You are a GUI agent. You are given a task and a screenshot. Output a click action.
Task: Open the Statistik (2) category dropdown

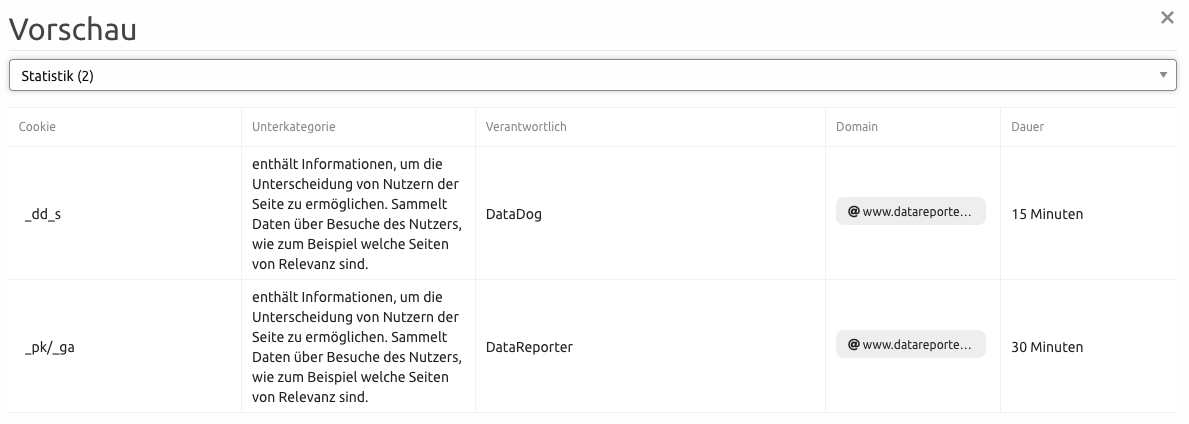[x=592, y=75]
